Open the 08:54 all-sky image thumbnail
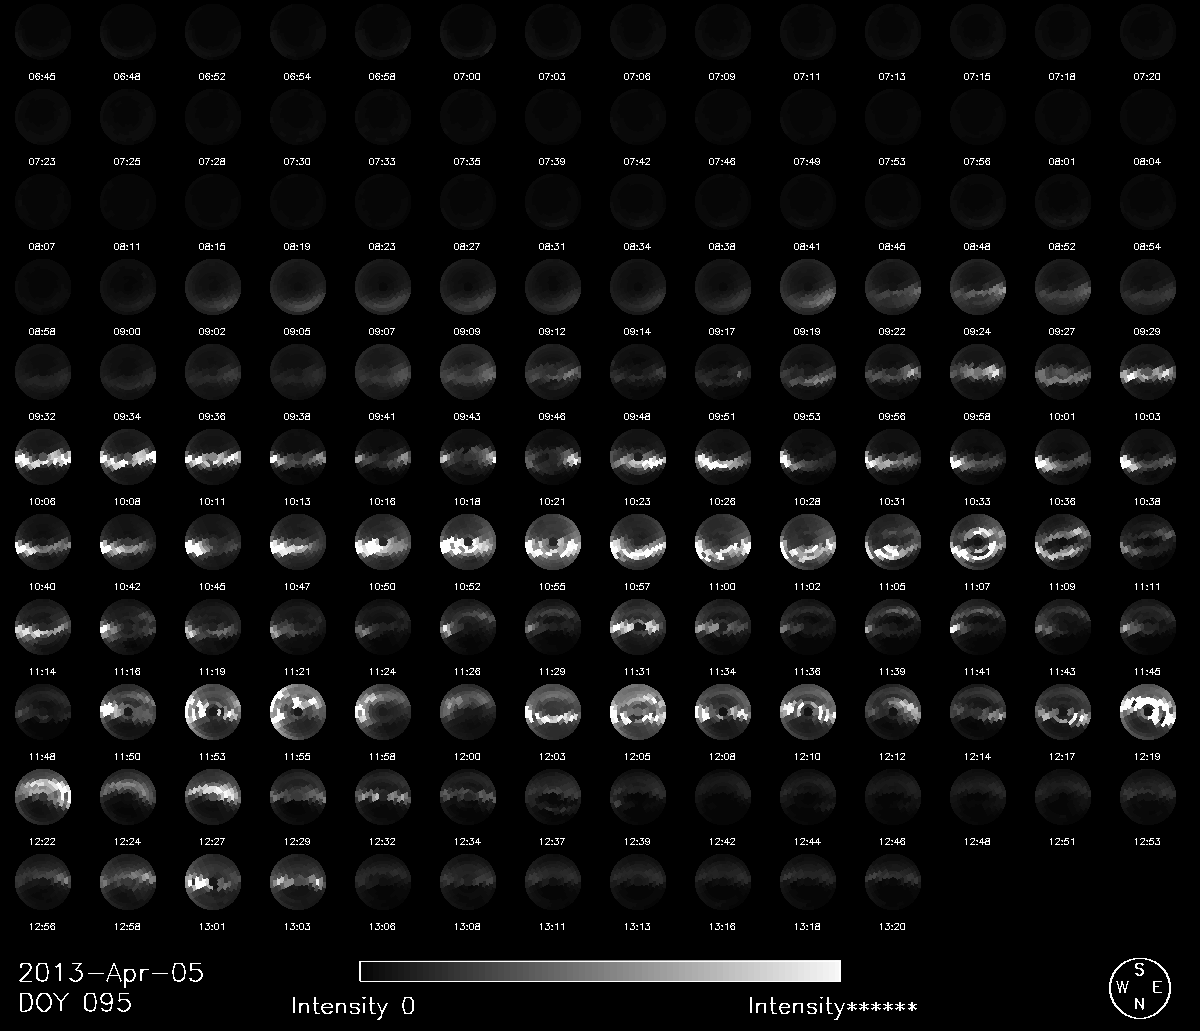The image size is (1200, 1031). tap(1148, 202)
